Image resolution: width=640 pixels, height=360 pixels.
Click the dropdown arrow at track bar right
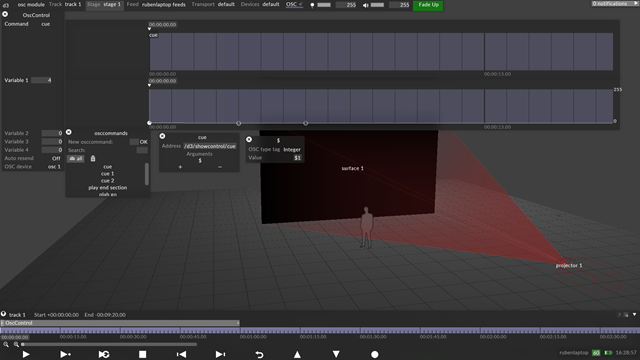coord(634,315)
